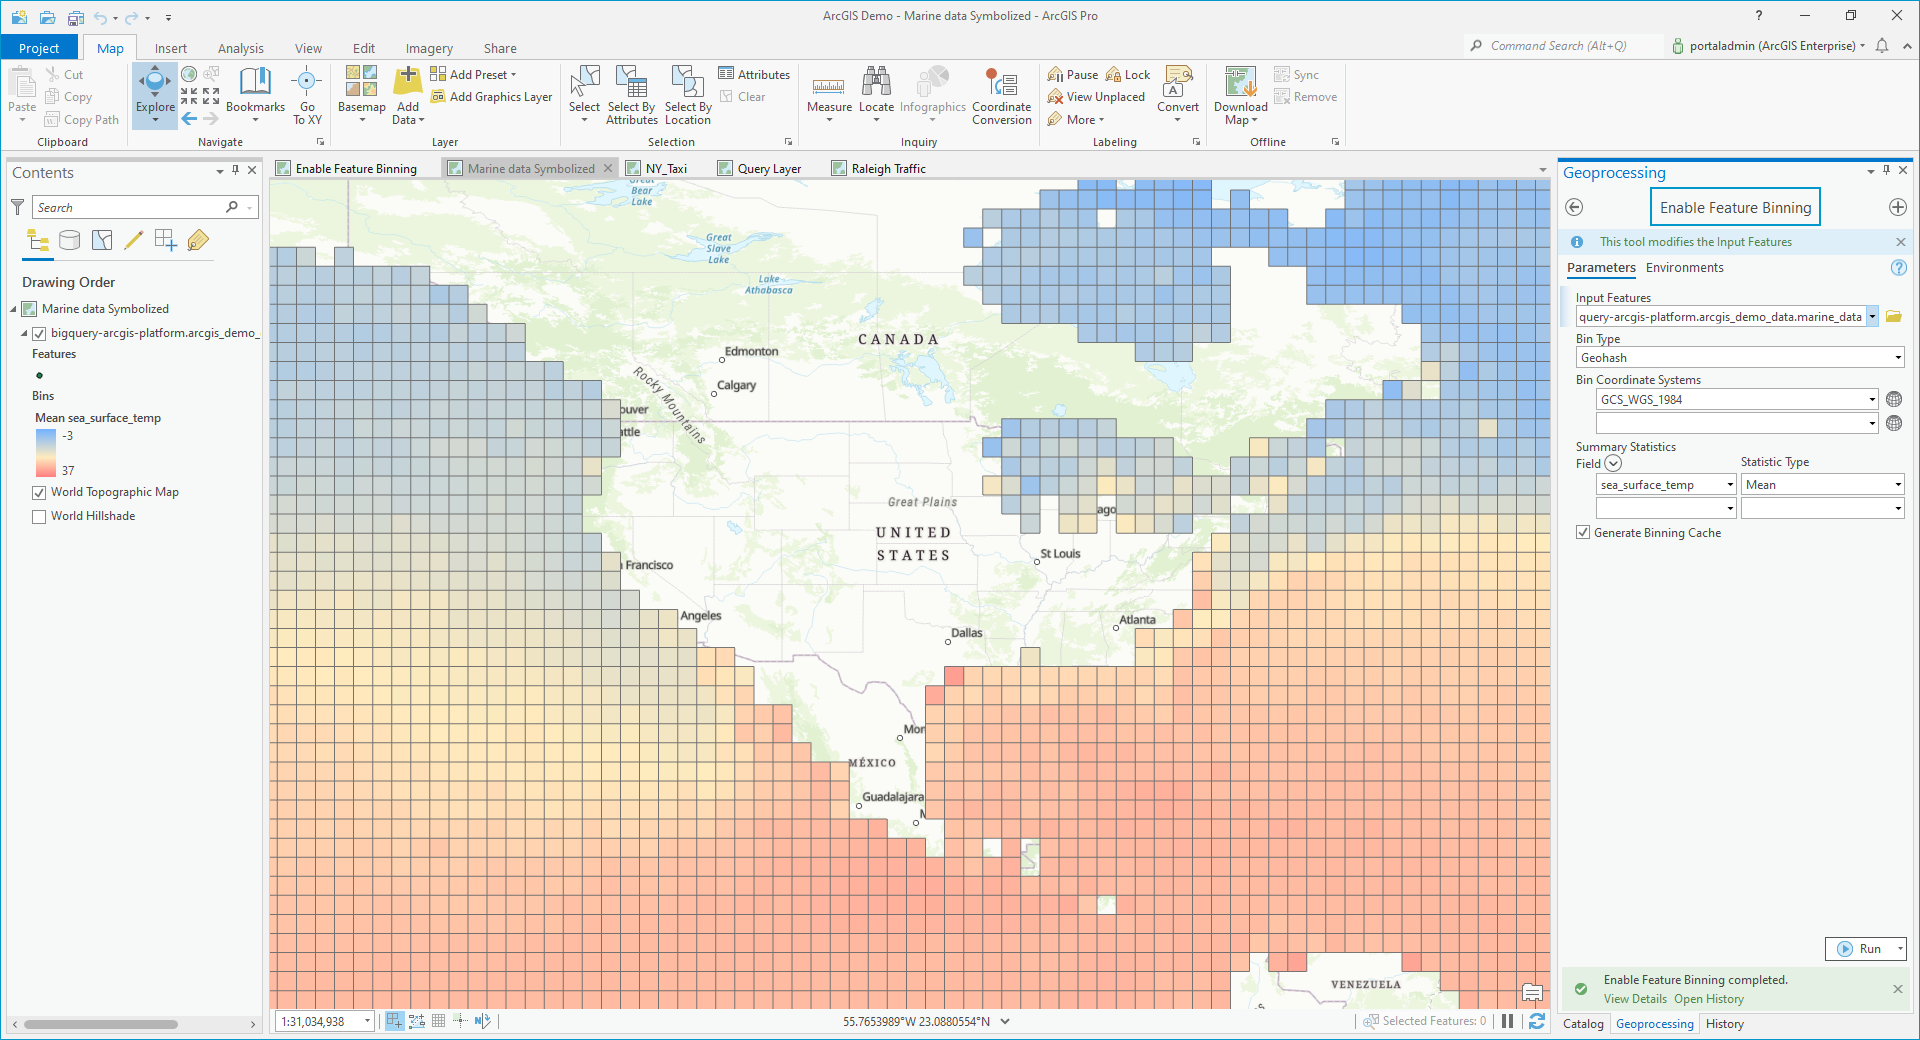Open the Mean statistic type dropdown
Image resolution: width=1920 pixels, height=1040 pixels.
pos(1898,485)
